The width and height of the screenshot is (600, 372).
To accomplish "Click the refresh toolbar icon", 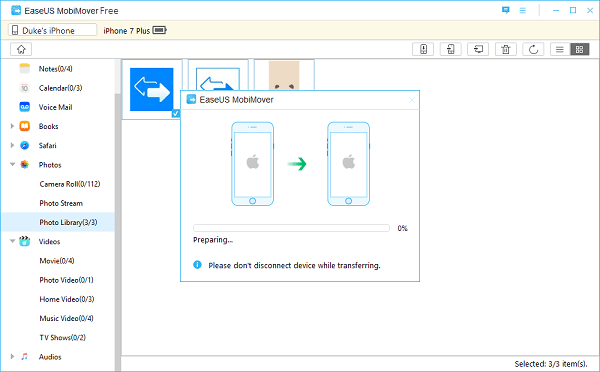I will [x=533, y=49].
